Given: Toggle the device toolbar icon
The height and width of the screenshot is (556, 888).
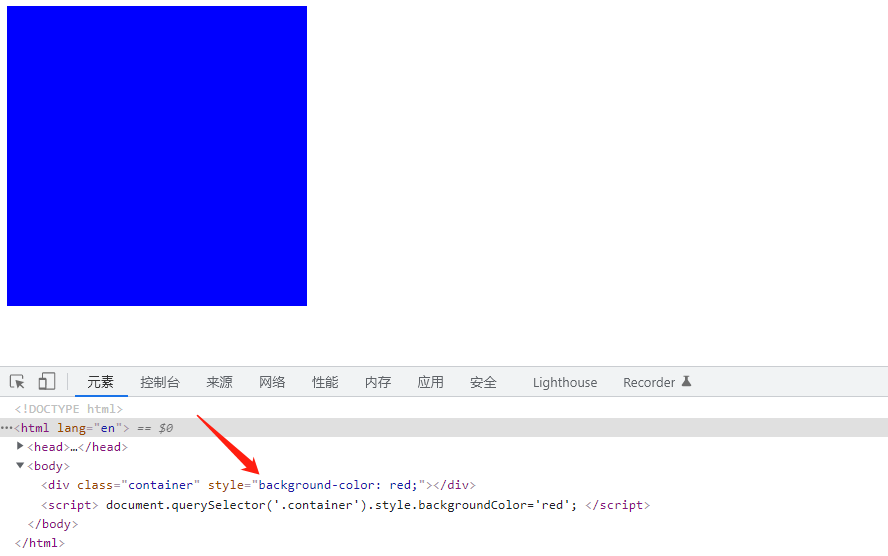Looking at the screenshot, I should click(x=46, y=381).
